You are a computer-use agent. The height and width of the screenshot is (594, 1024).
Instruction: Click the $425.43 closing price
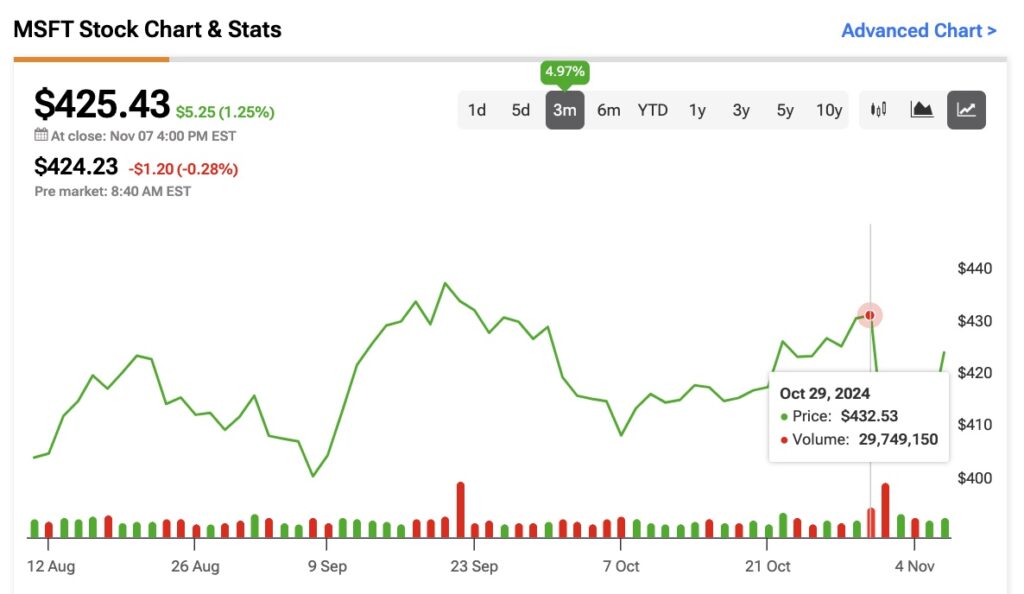click(102, 104)
